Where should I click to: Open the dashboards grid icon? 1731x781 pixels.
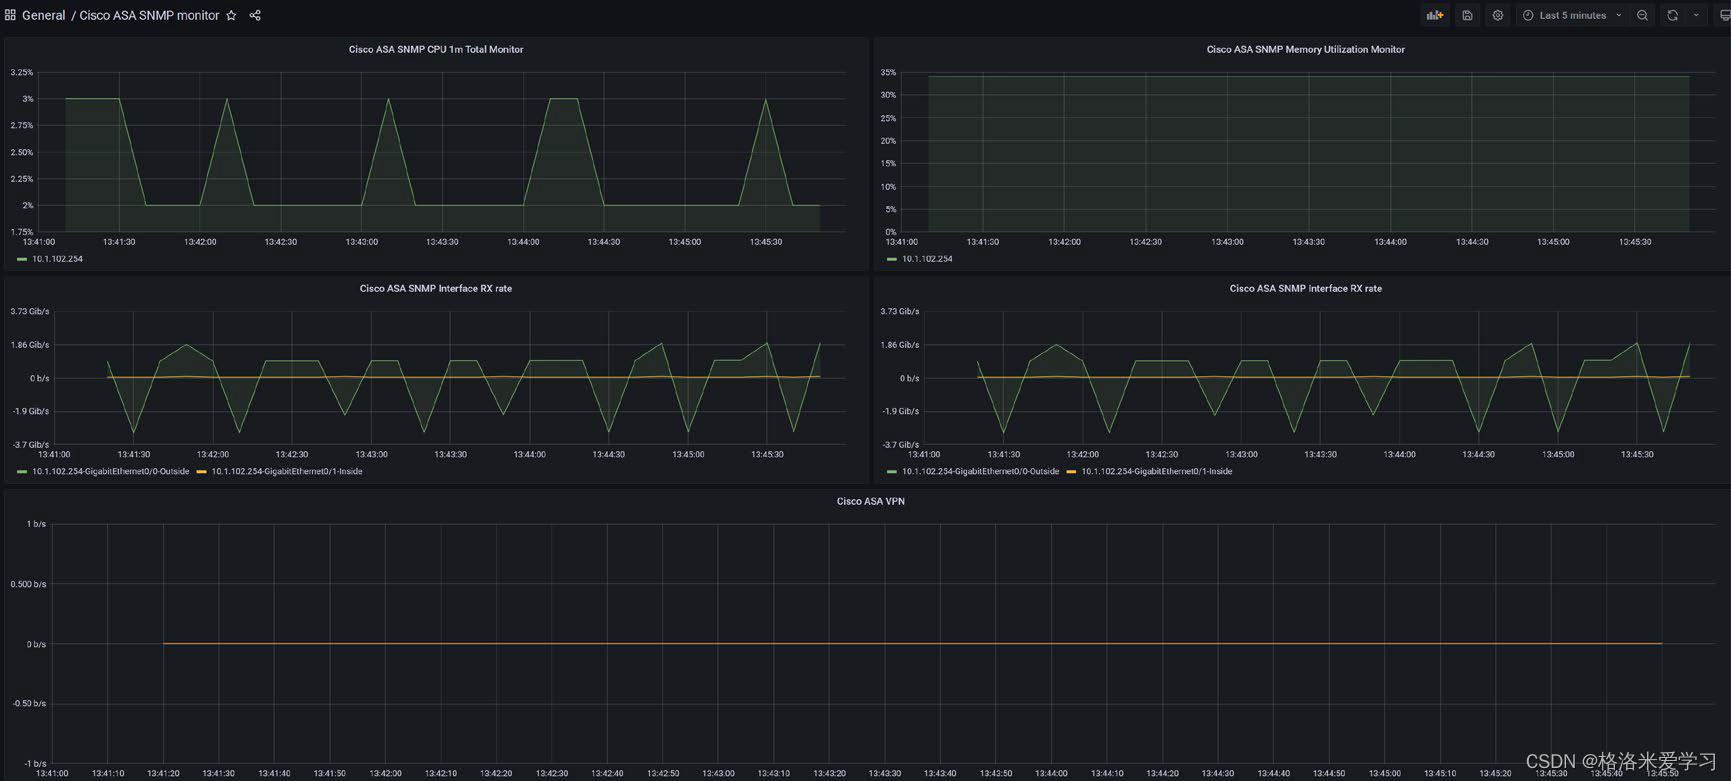tap(10, 15)
